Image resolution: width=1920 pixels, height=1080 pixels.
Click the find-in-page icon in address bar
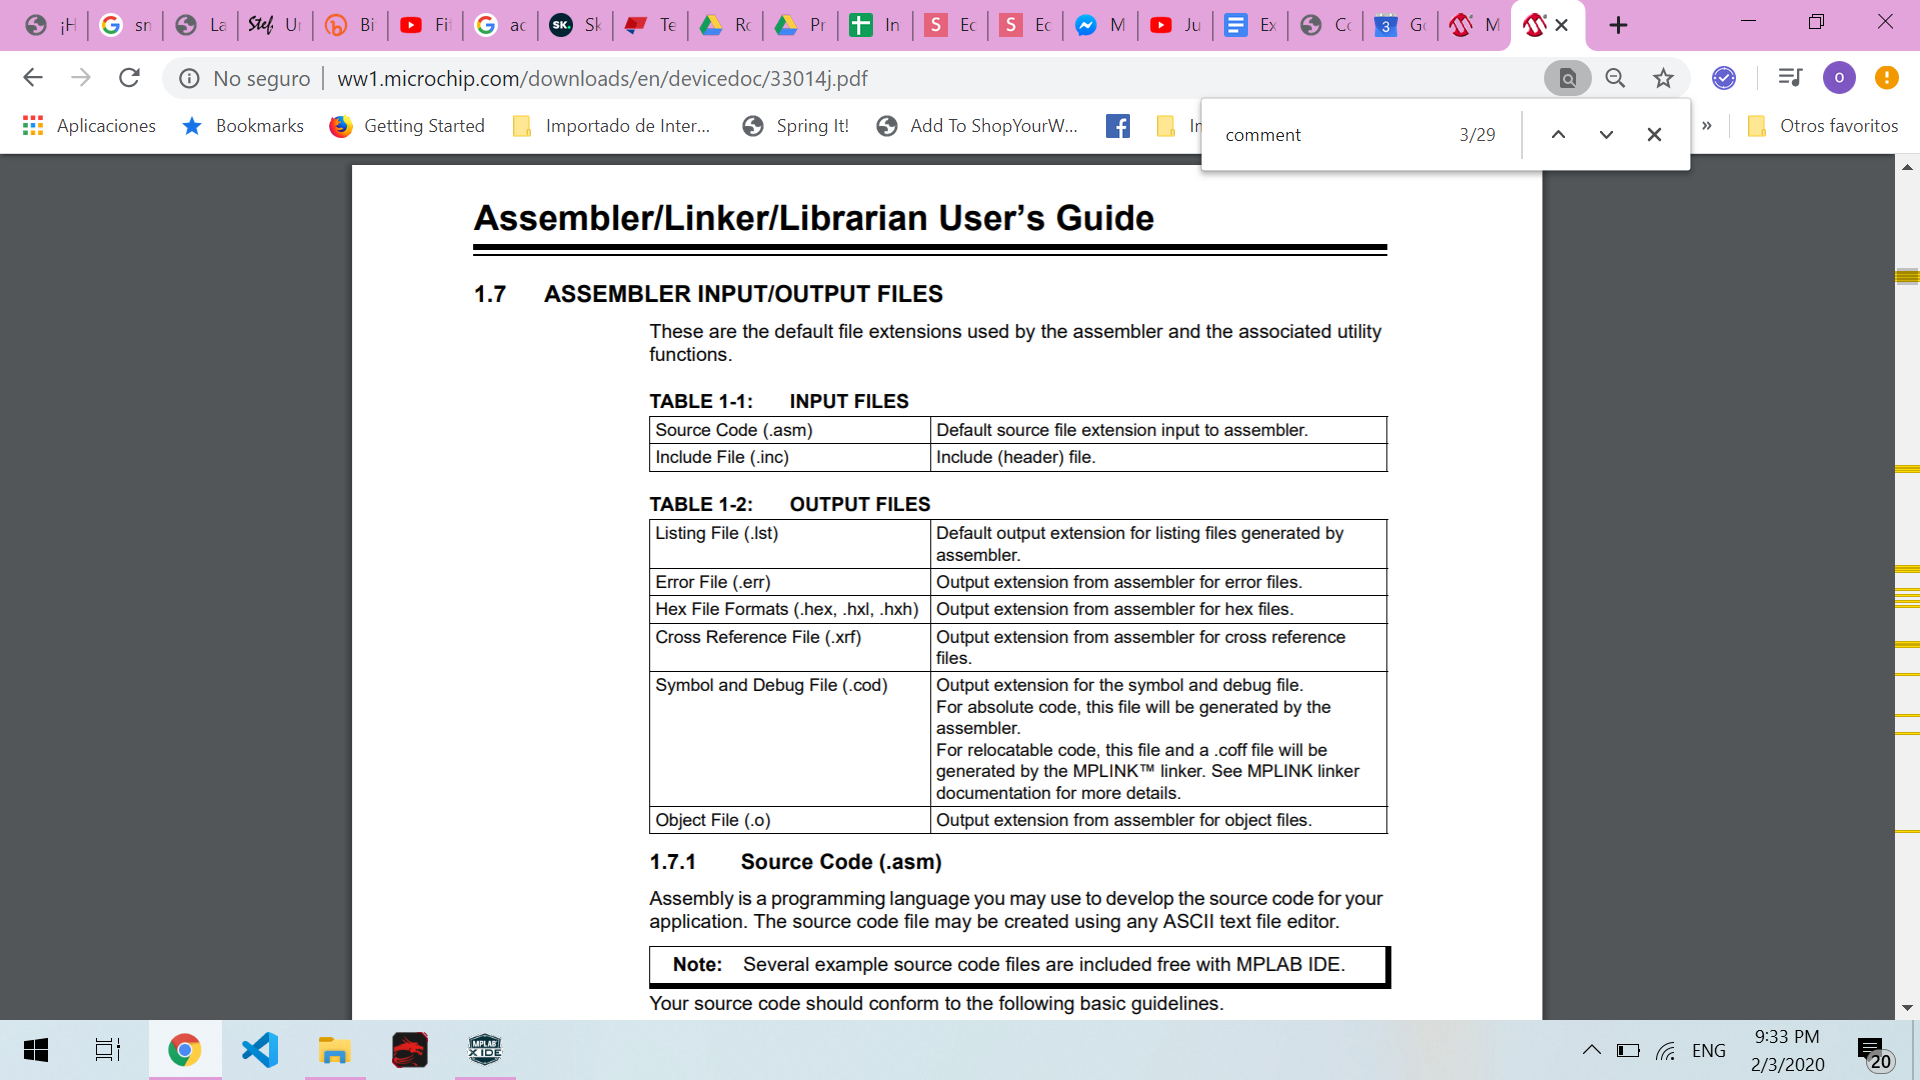(1567, 78)
